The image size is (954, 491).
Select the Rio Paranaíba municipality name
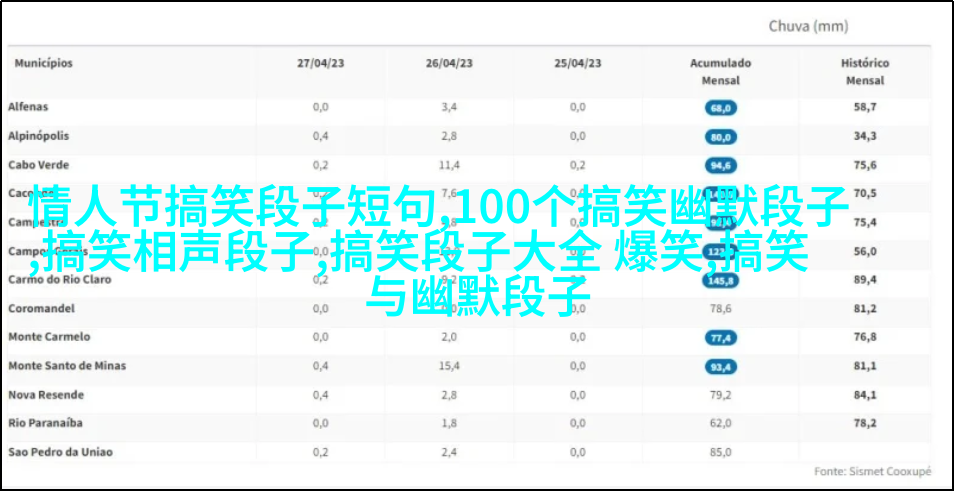tap(45, 423)
